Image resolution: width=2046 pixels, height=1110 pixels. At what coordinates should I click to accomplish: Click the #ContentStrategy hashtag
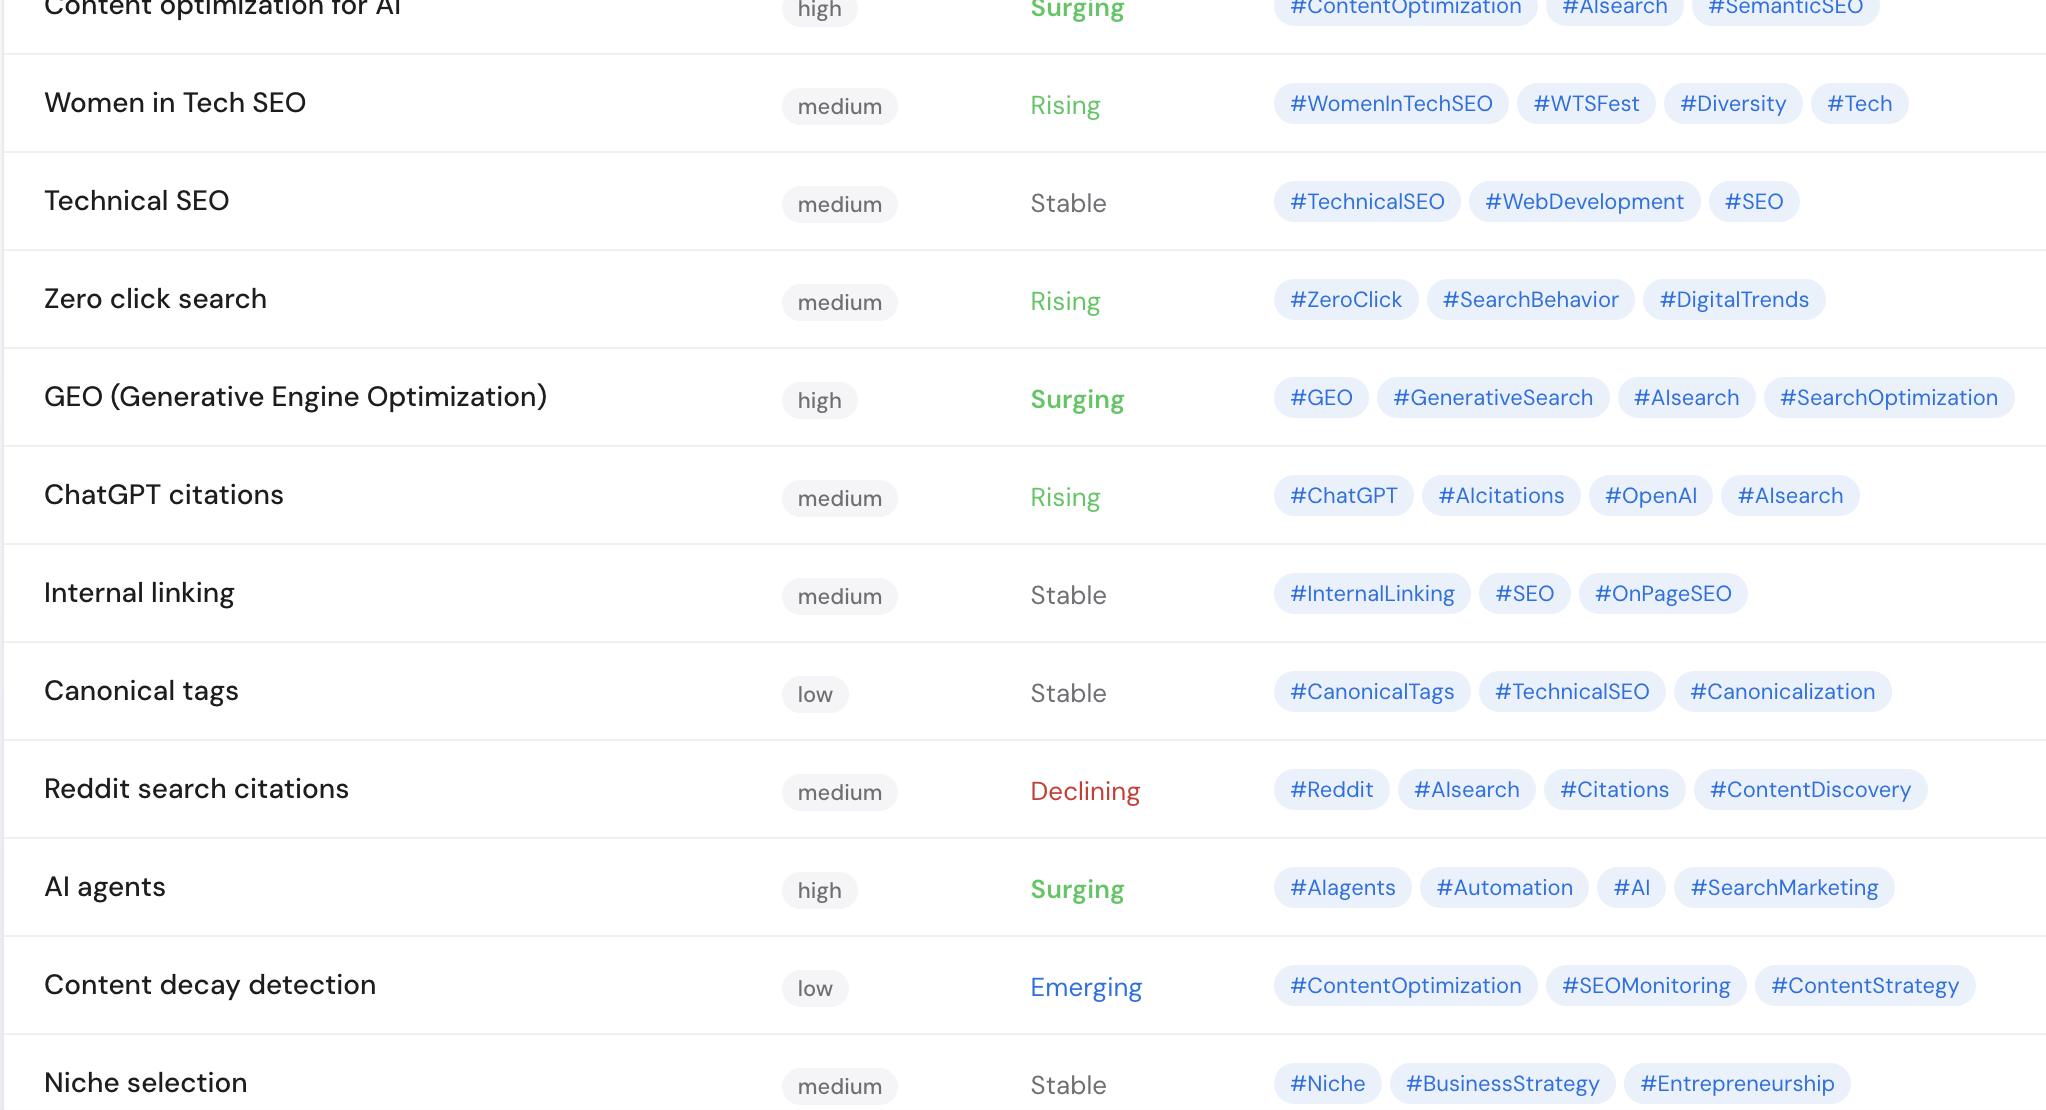coord(1864,985)
